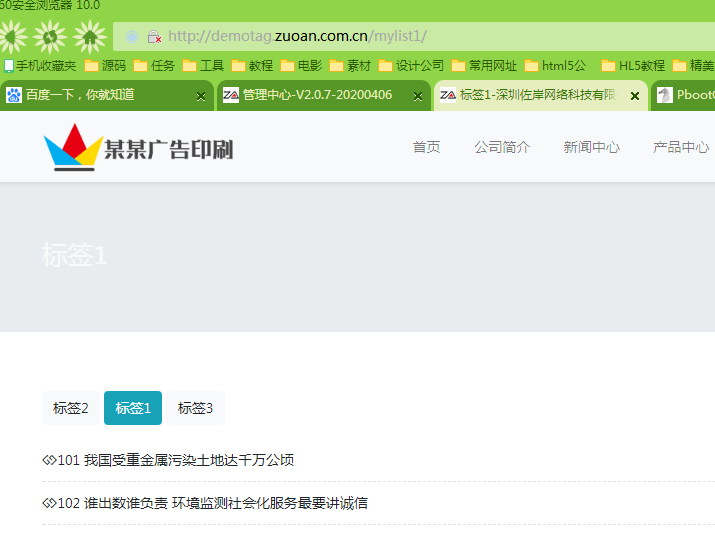Close the 管理中心-V2.0.7 tab
Screen dimensions: 715x541
[418, 96]
